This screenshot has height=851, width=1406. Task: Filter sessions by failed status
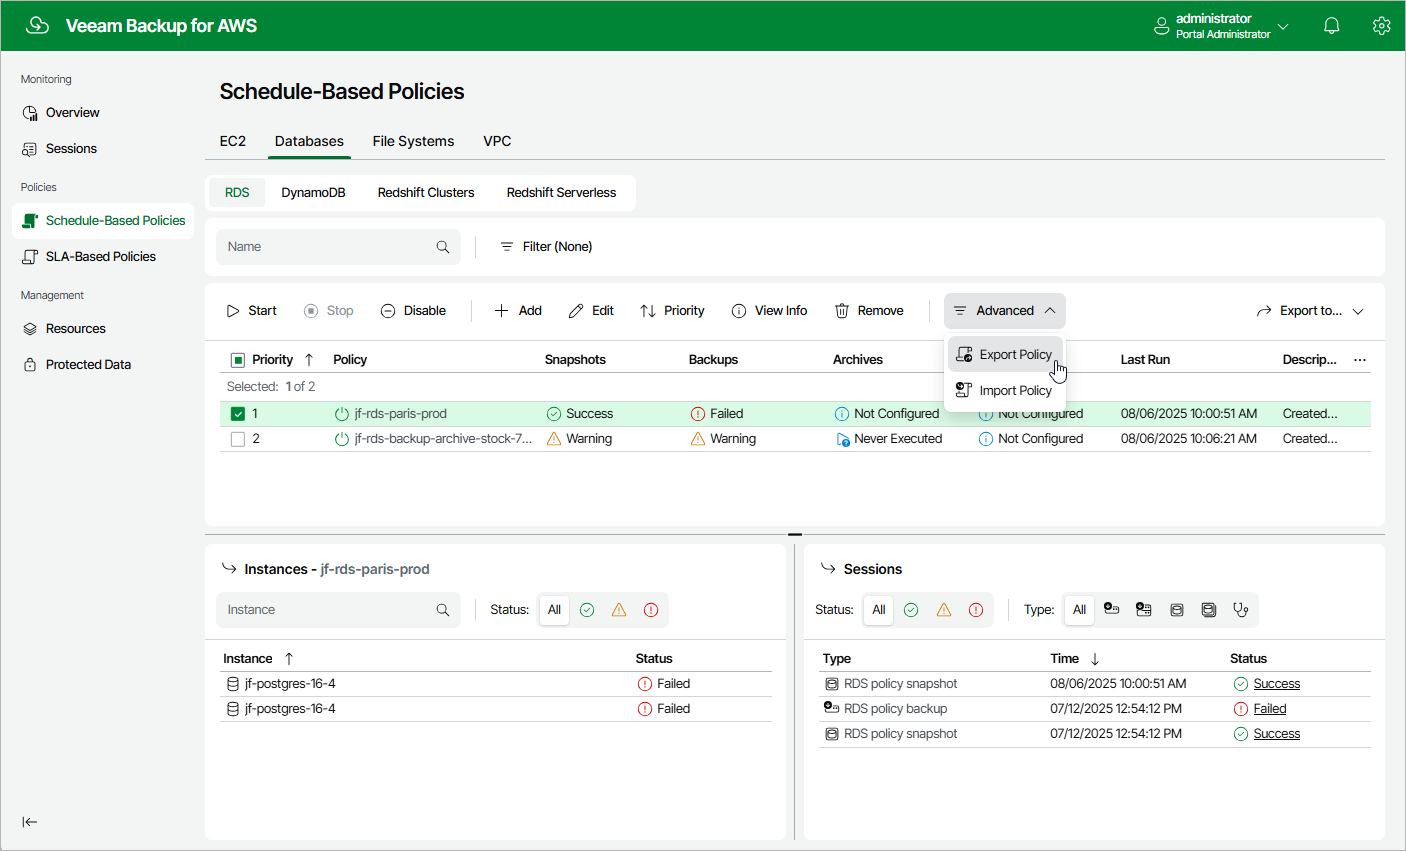976,610
